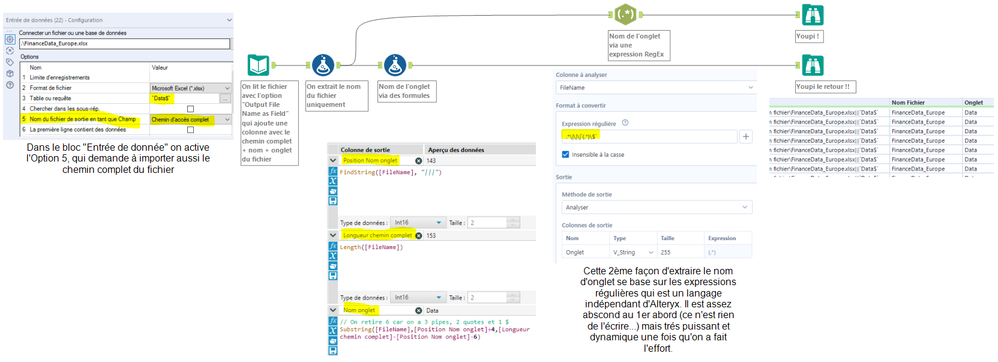The width and height of the screenshot is (998, 362).
Task: Click the Limite d'enregistrements option row
Action: [126, 78]
